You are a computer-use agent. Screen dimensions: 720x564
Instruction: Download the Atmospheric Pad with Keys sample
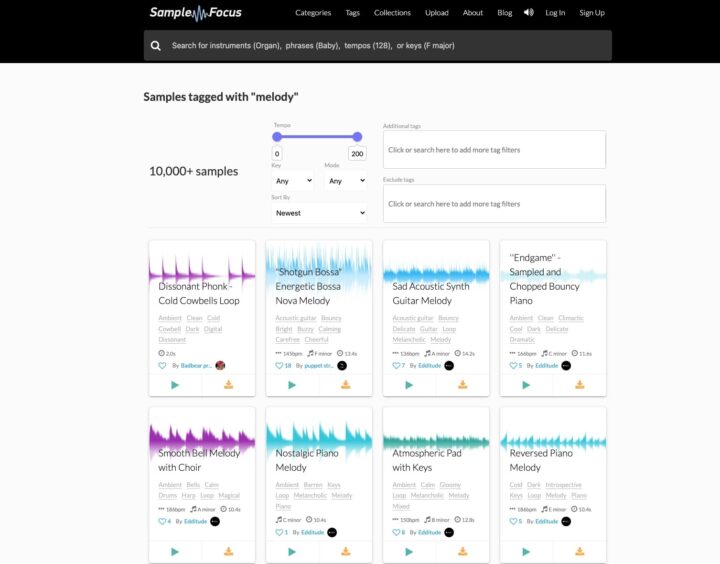click(463, 552)
